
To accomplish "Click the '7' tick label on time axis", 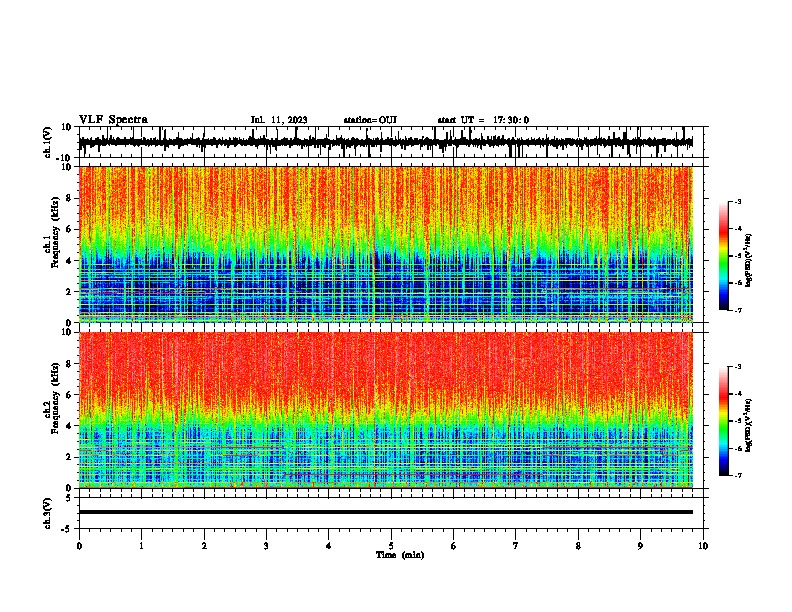I will click(x=516, y=546).
